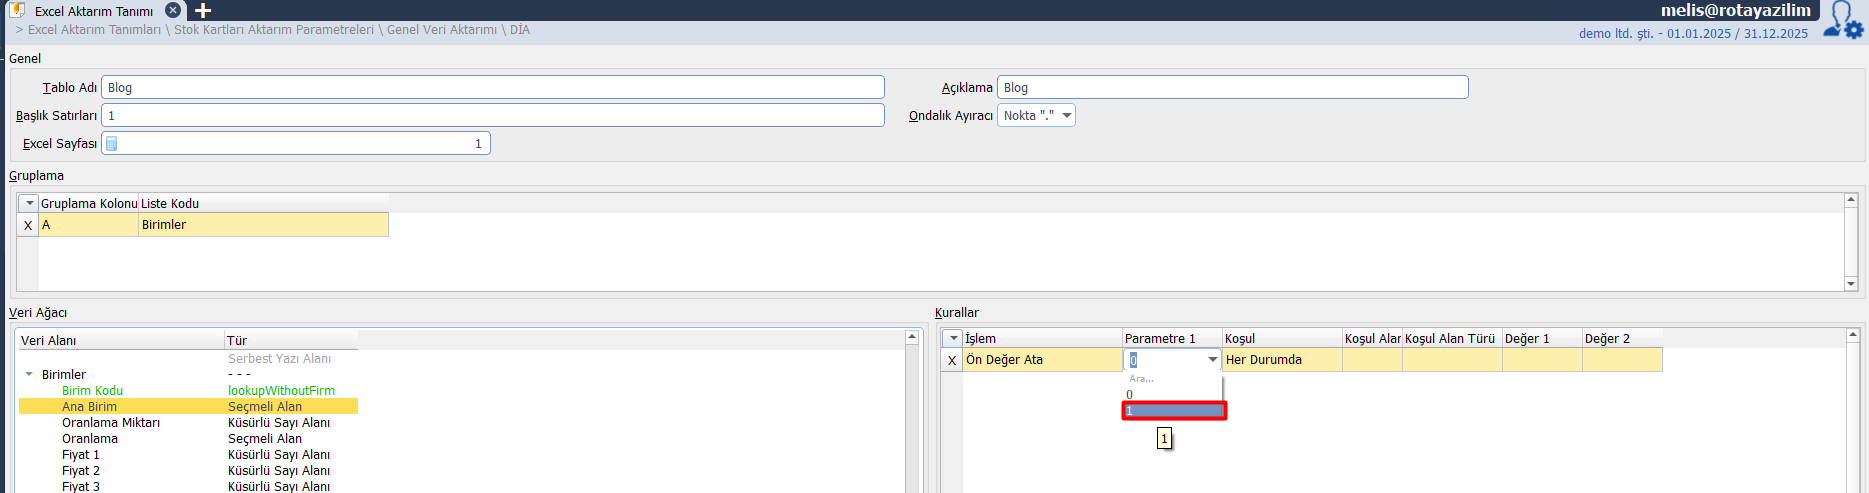1869x493 pixels.
Task: Click the user settings icon at top right
Action: (x=1842, y=20)
